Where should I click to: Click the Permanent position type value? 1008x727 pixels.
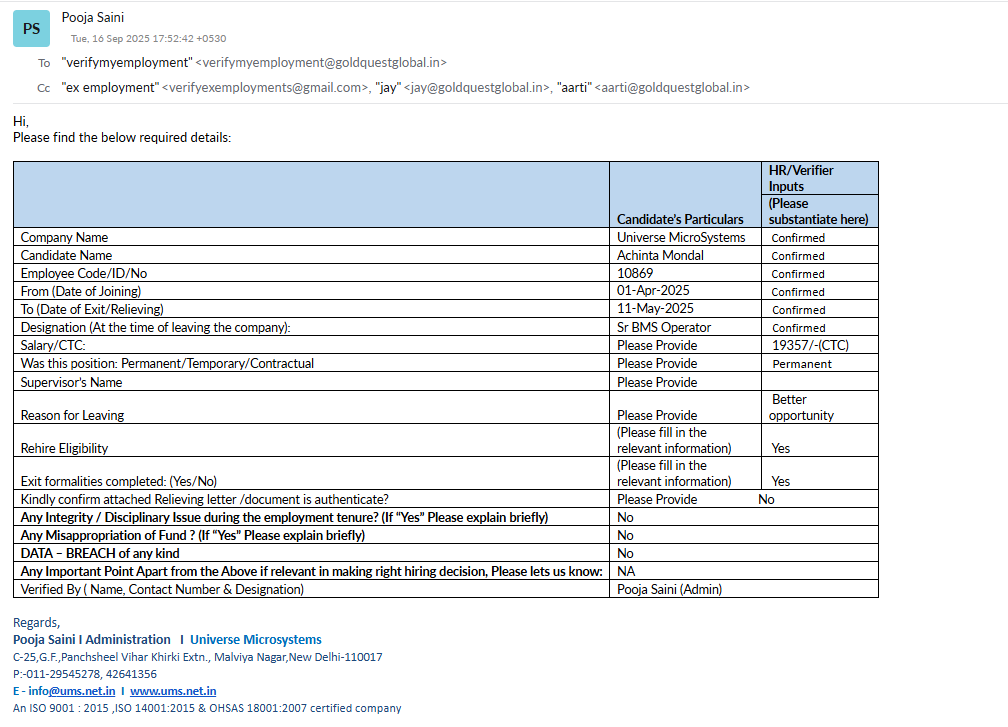[x=801, y=364]
